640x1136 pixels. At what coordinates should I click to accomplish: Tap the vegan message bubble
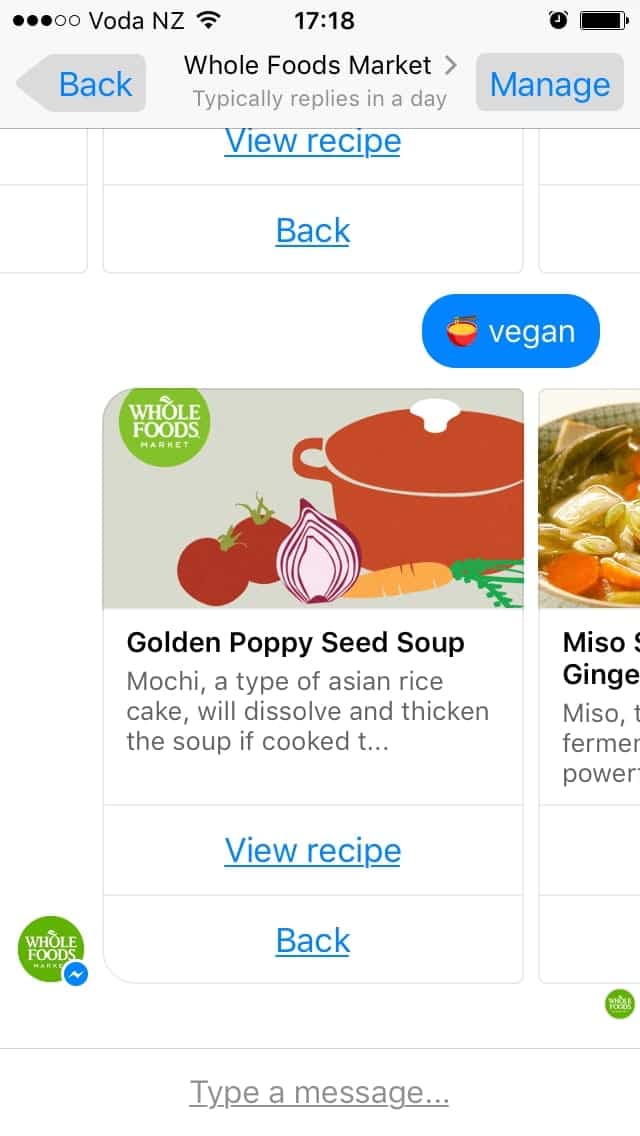[511, 331]
